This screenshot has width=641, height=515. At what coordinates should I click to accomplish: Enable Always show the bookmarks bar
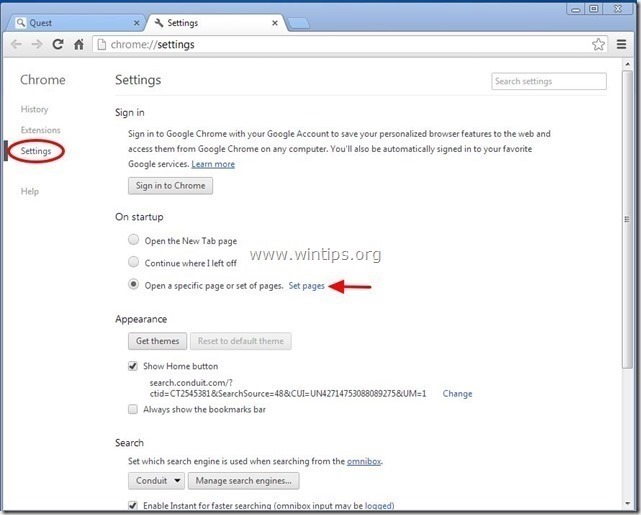pyautogui.click(x=133, y=409)
